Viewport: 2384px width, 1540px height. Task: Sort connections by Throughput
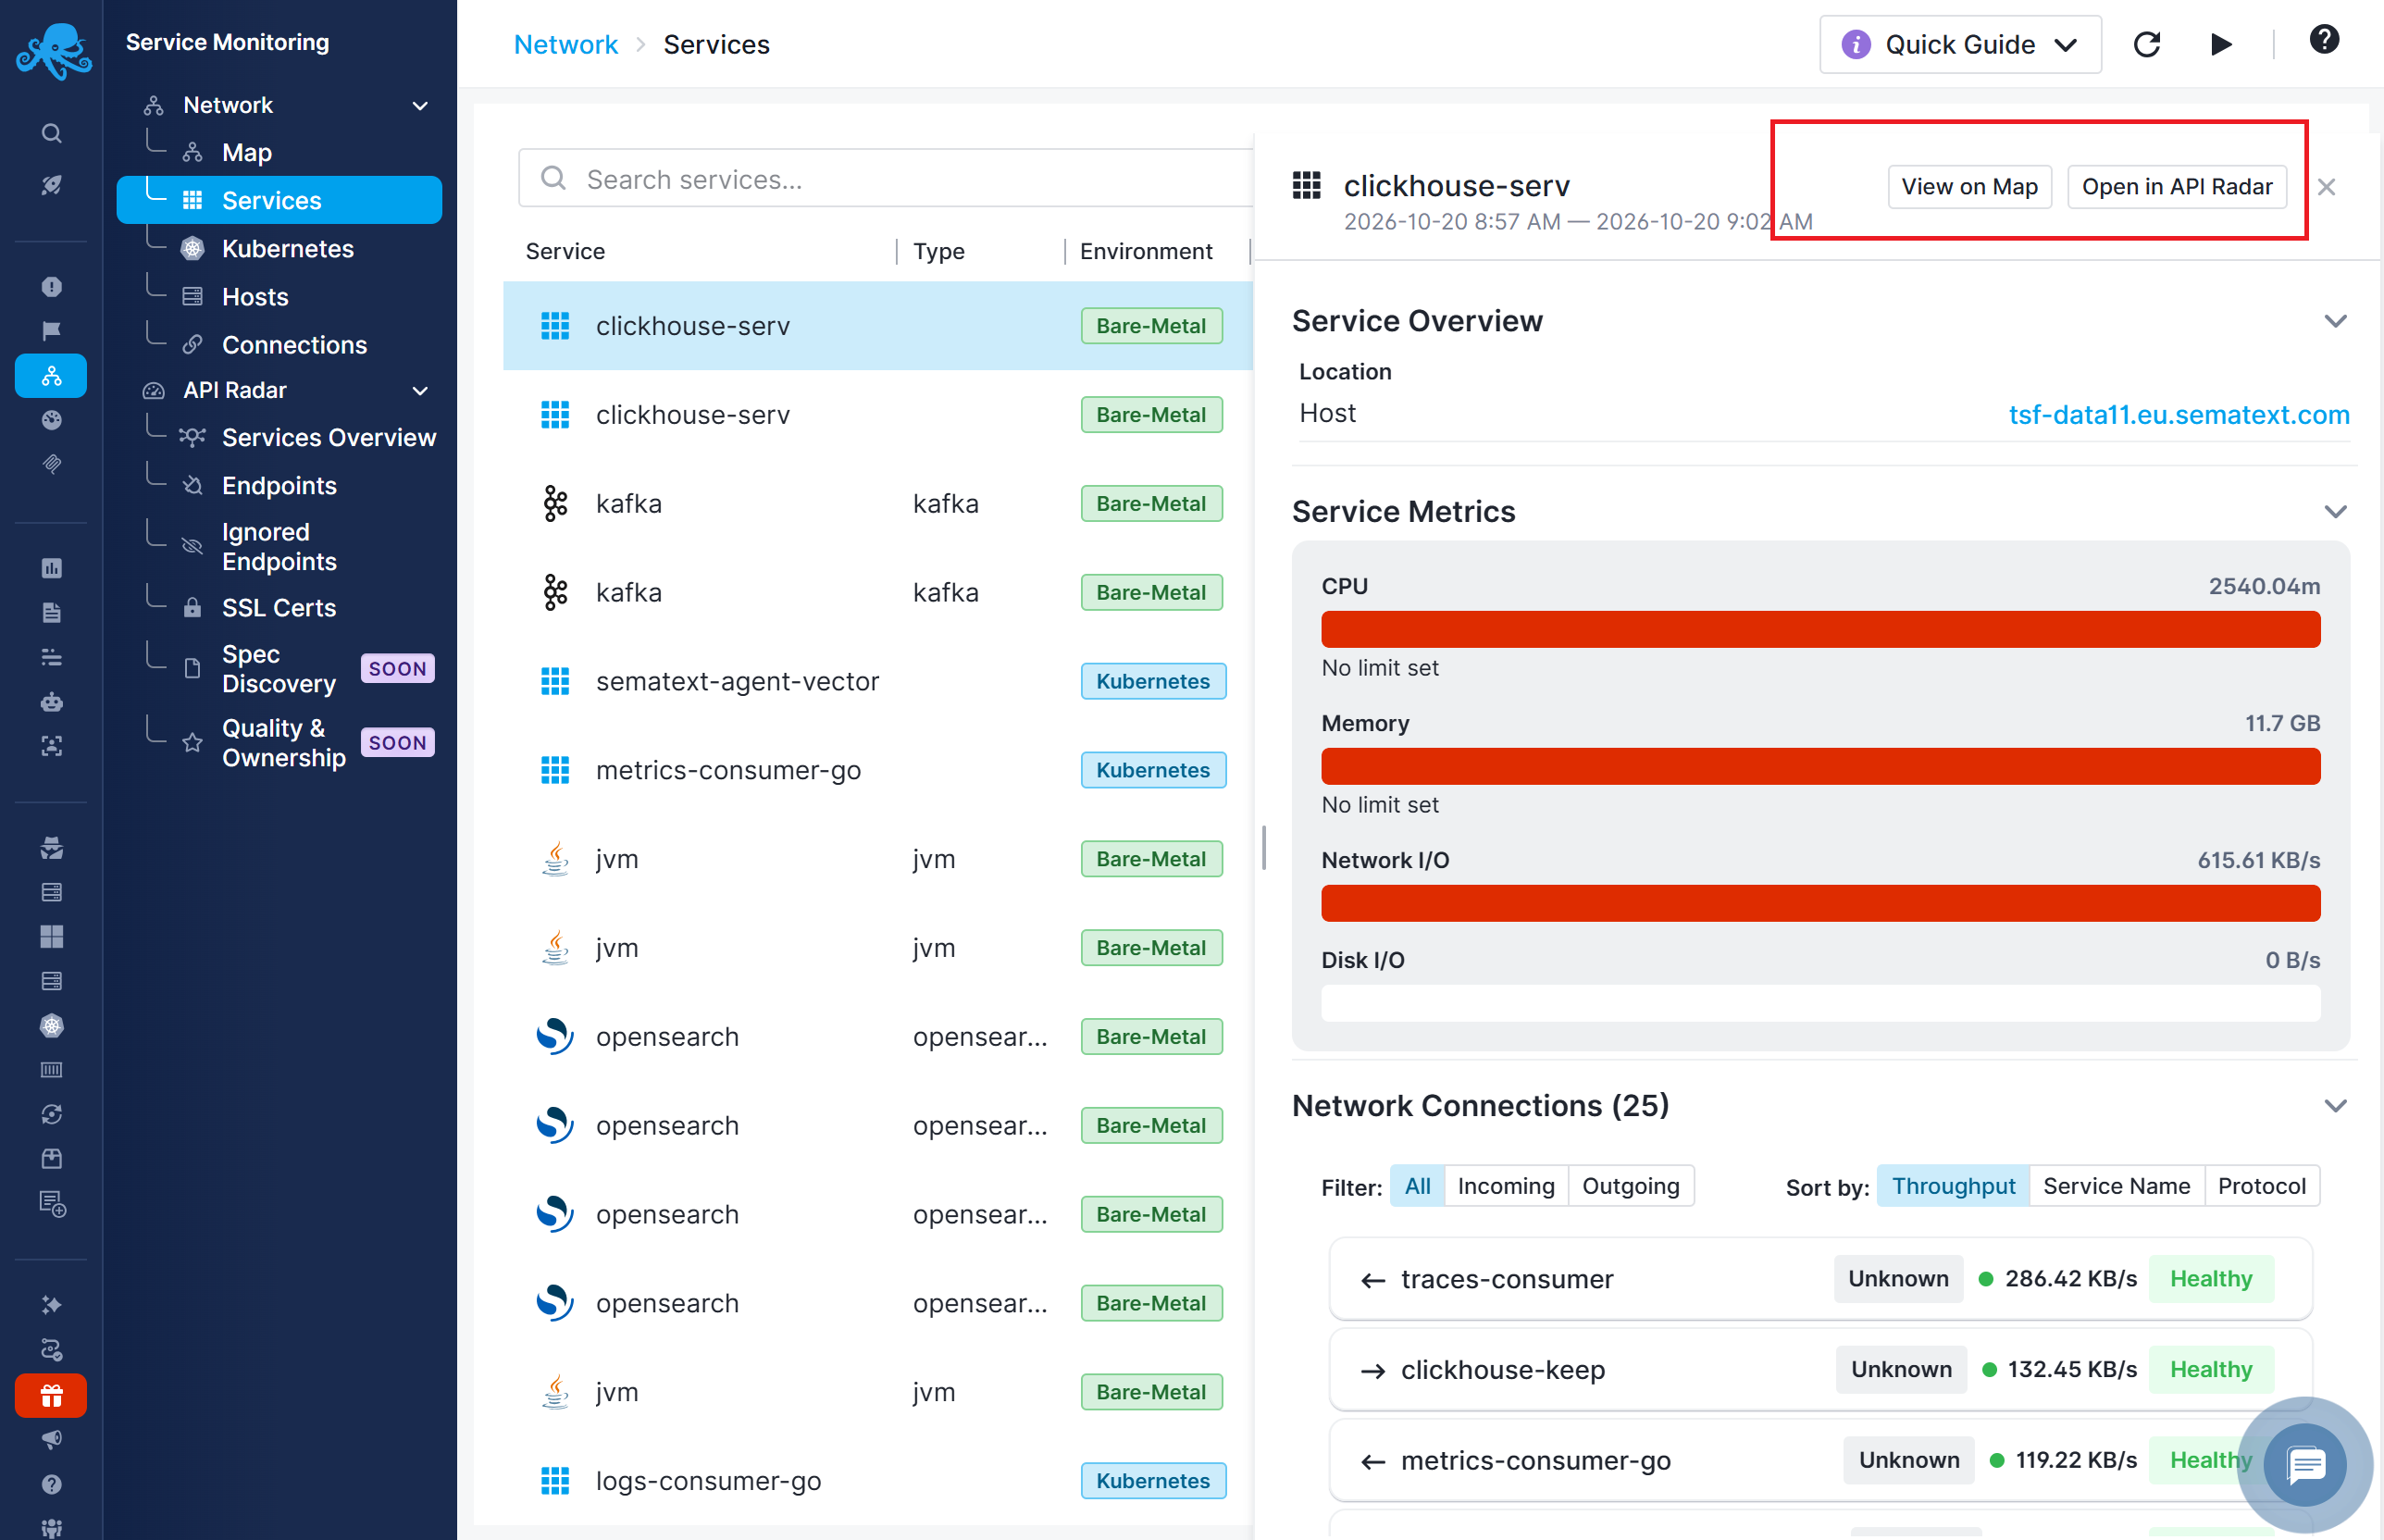click(x=1953, y=1186)
